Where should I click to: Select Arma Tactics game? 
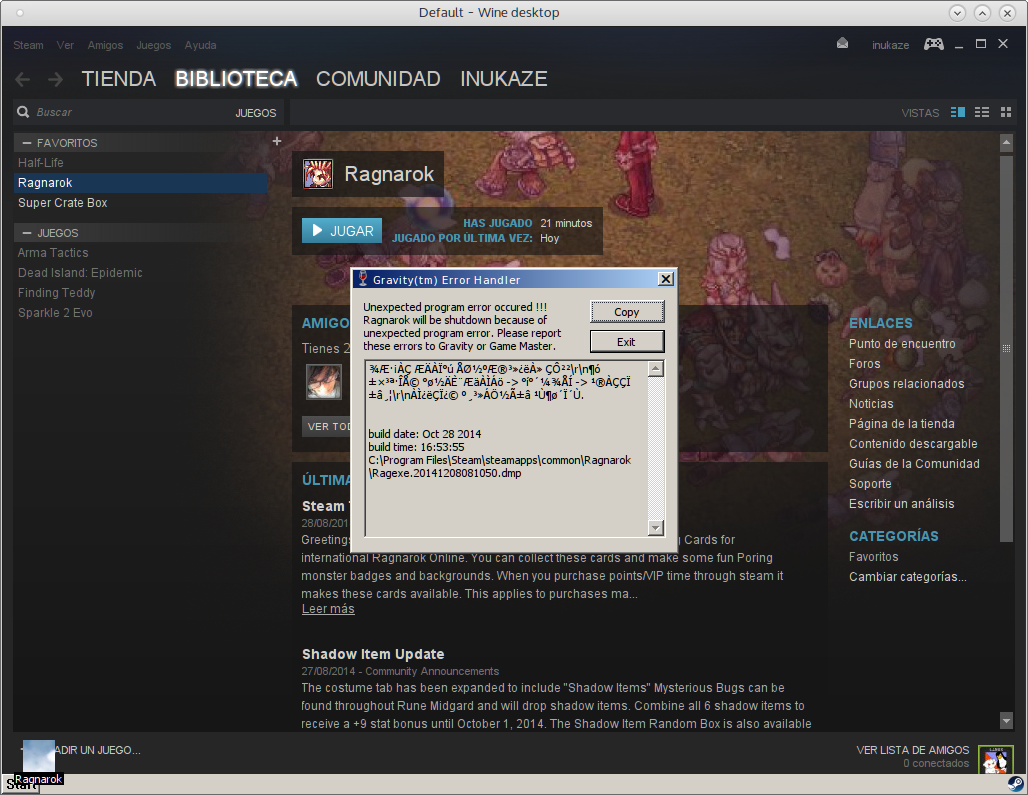pos(140,253)
